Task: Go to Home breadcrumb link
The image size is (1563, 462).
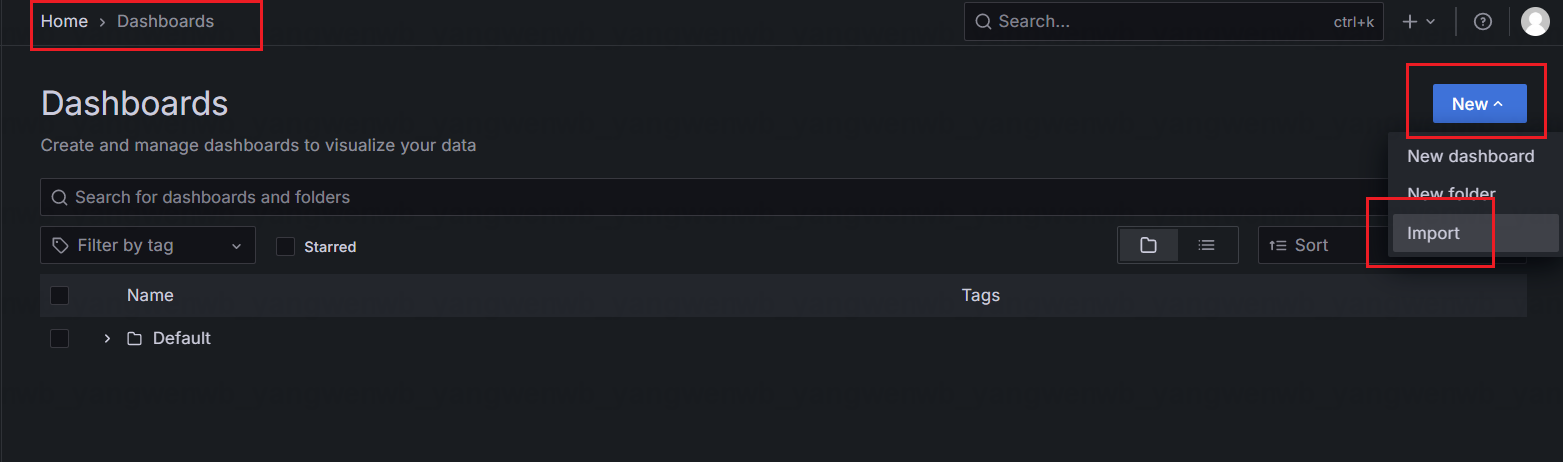Action: (64, 21)
